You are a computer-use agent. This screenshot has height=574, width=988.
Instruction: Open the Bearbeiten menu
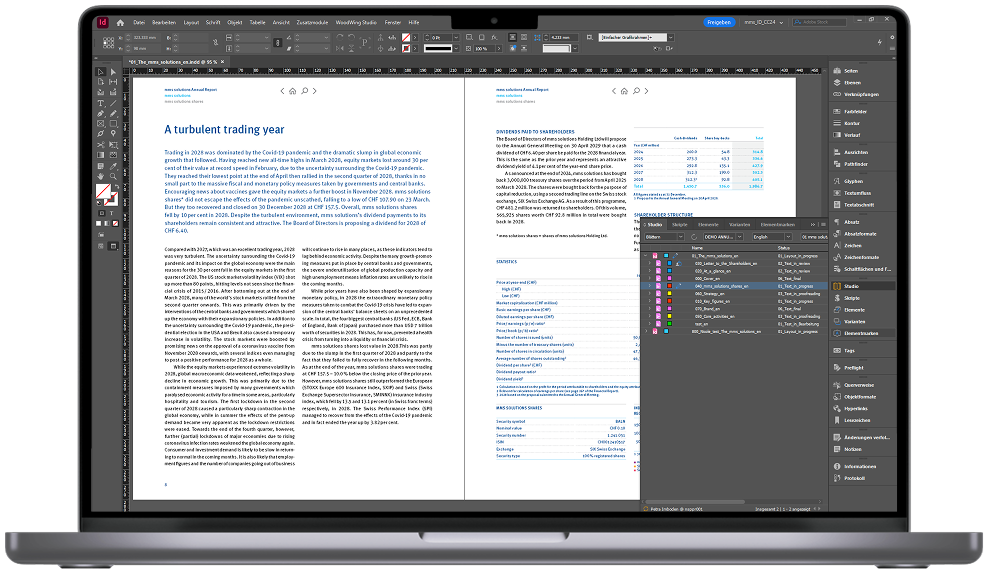coord(164,23)
